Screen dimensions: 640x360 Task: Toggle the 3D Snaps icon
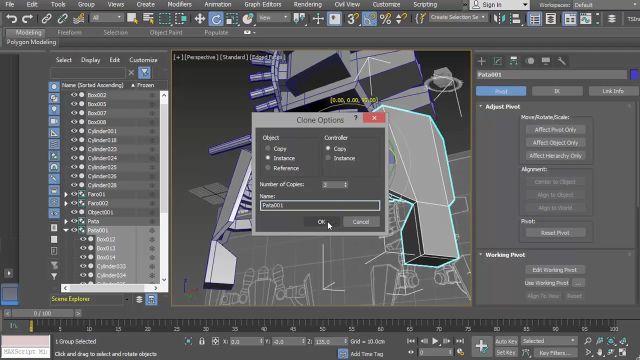pyautogui.click(x=353, y=19)
